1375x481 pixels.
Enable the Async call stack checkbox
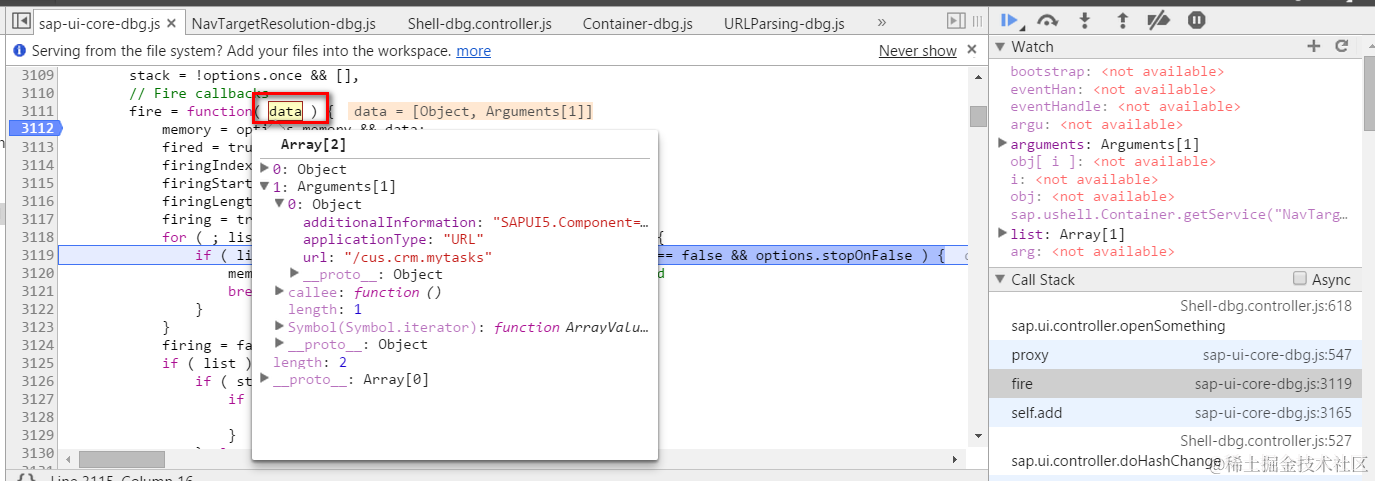1300,279
